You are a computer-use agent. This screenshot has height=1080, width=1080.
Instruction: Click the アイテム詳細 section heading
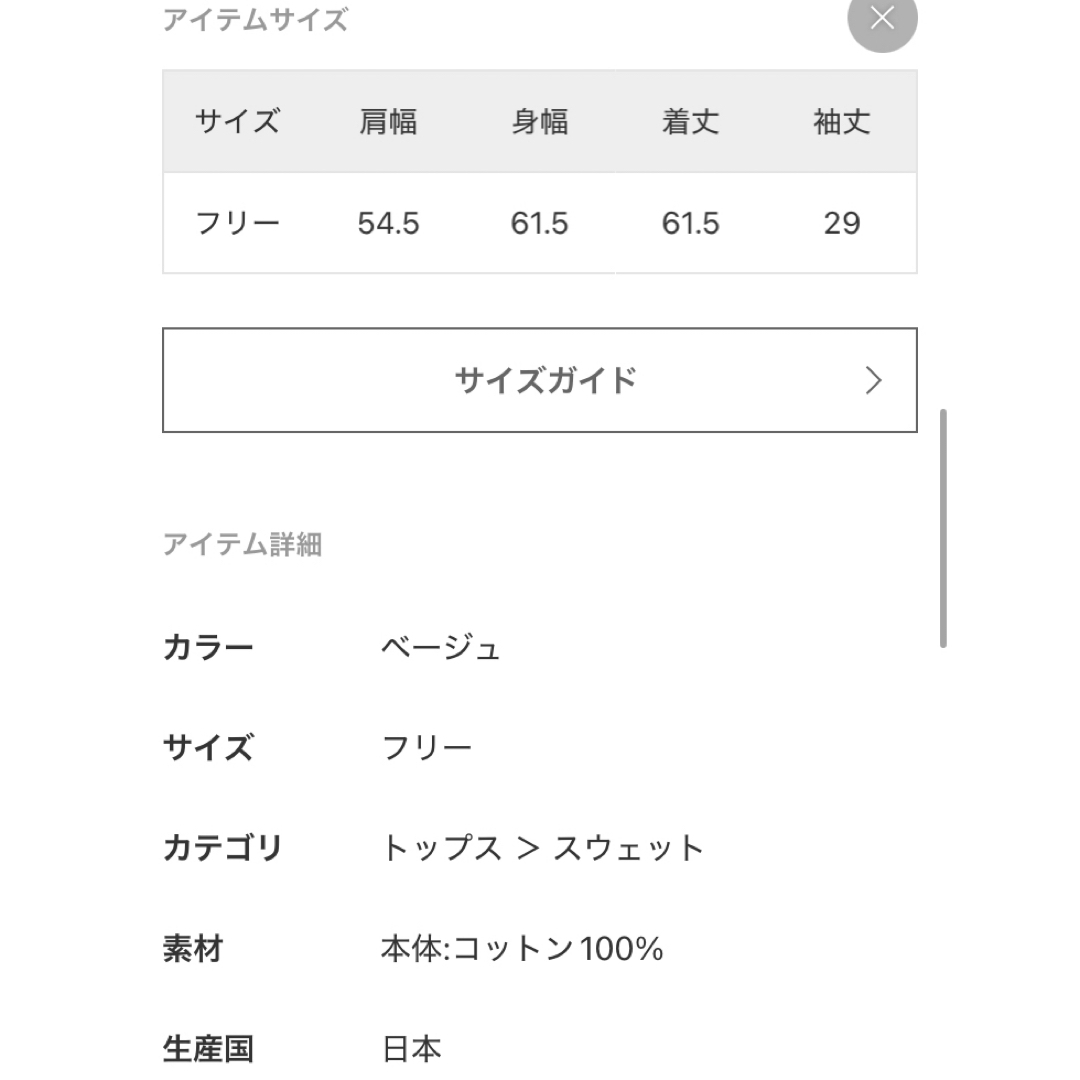tap(242, 544)
